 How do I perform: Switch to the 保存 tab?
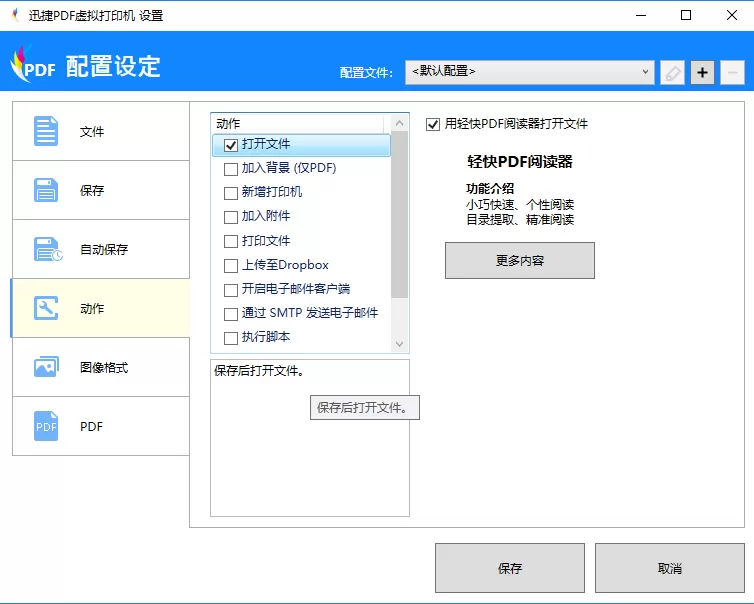tap(101, 190)
